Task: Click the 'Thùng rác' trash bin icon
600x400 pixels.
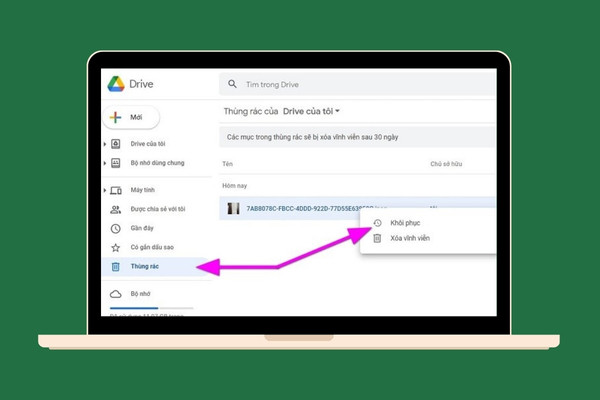Action: [x=116, y=267]
